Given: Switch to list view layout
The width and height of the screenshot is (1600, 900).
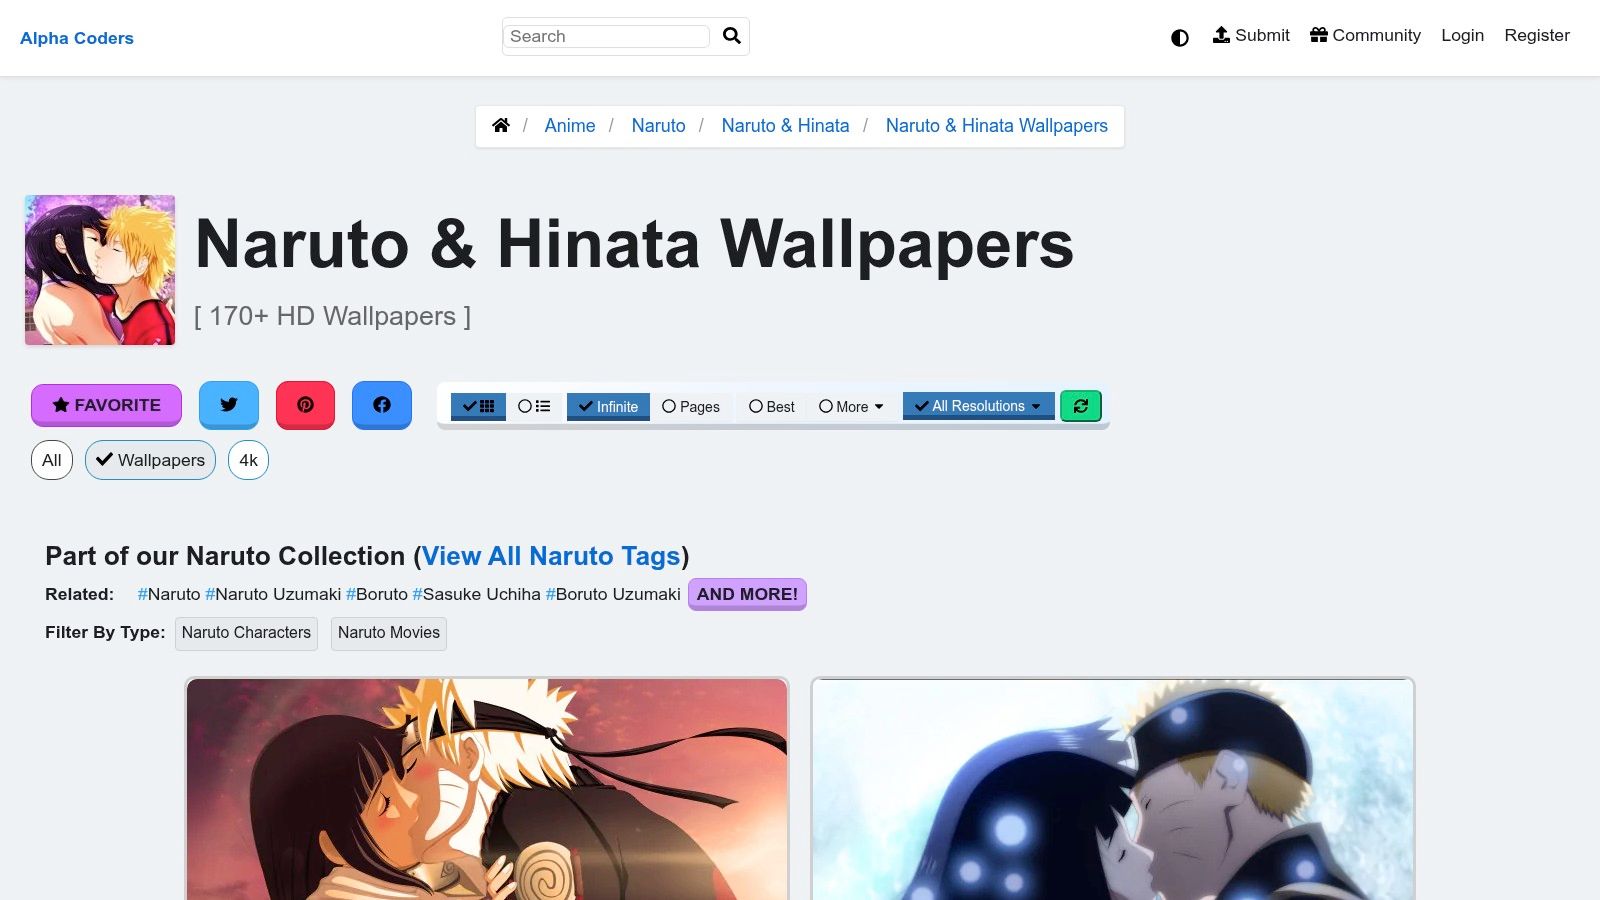Looking at the screenshot, I should pyautogui.click(x=534, y=406).
